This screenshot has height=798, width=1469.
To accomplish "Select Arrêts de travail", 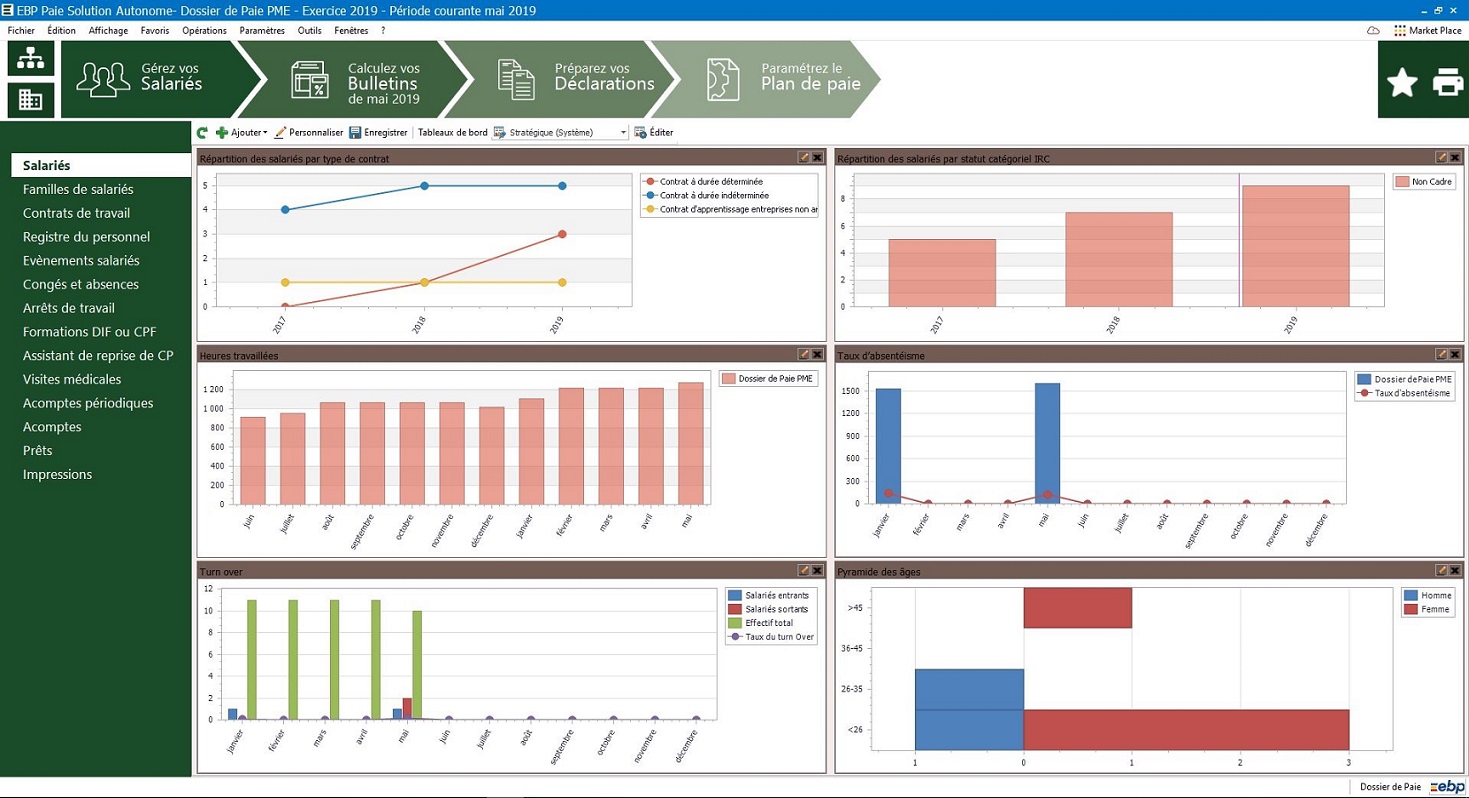I will pyautogui.click(x=69, y=308).
